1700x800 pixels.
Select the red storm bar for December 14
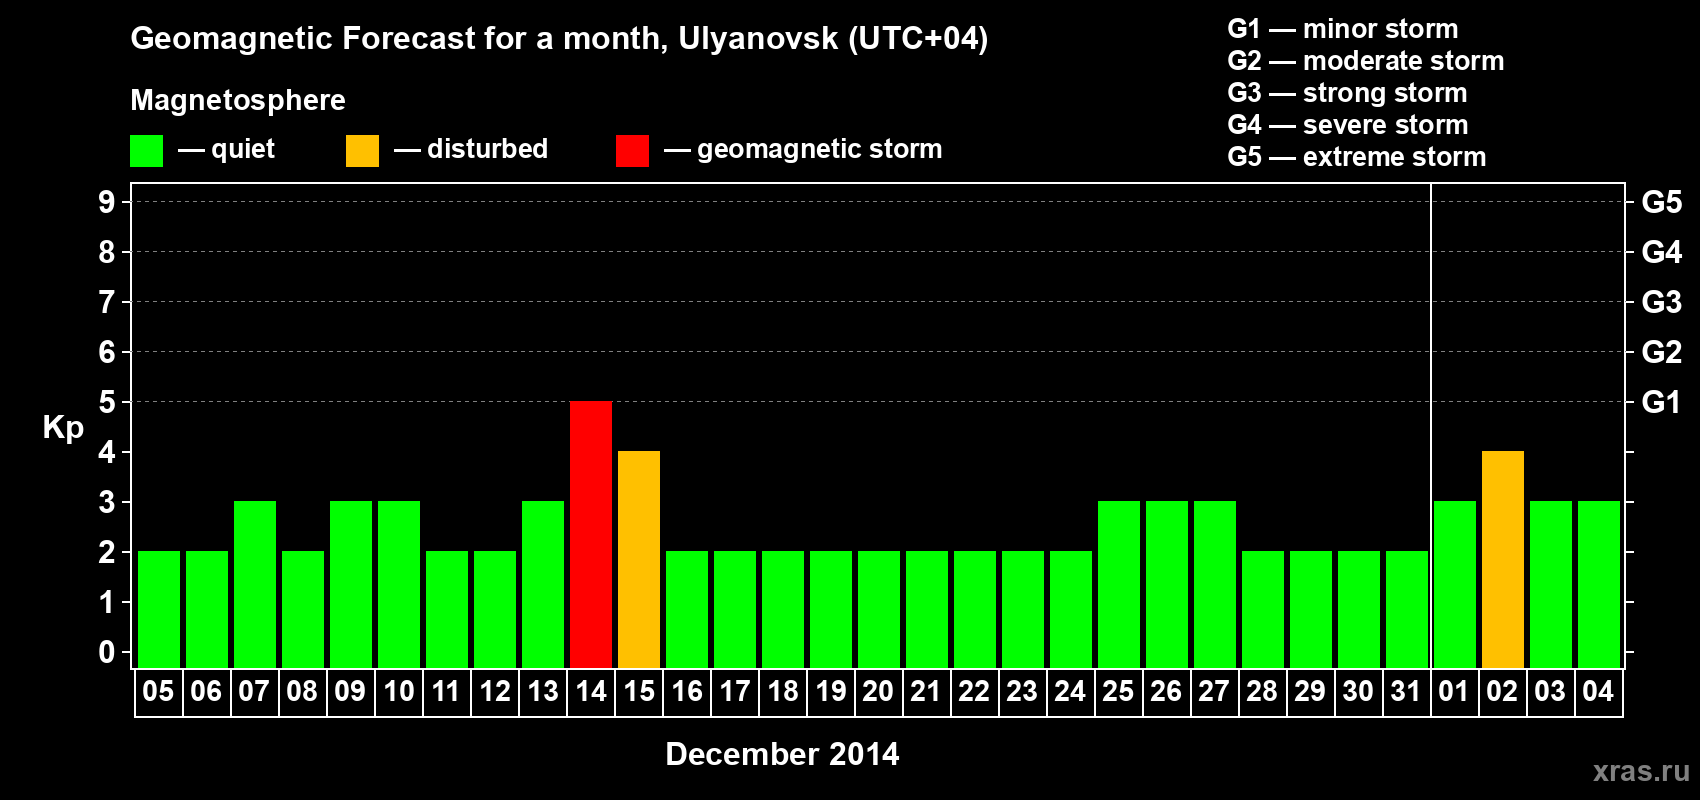[591, 534]
